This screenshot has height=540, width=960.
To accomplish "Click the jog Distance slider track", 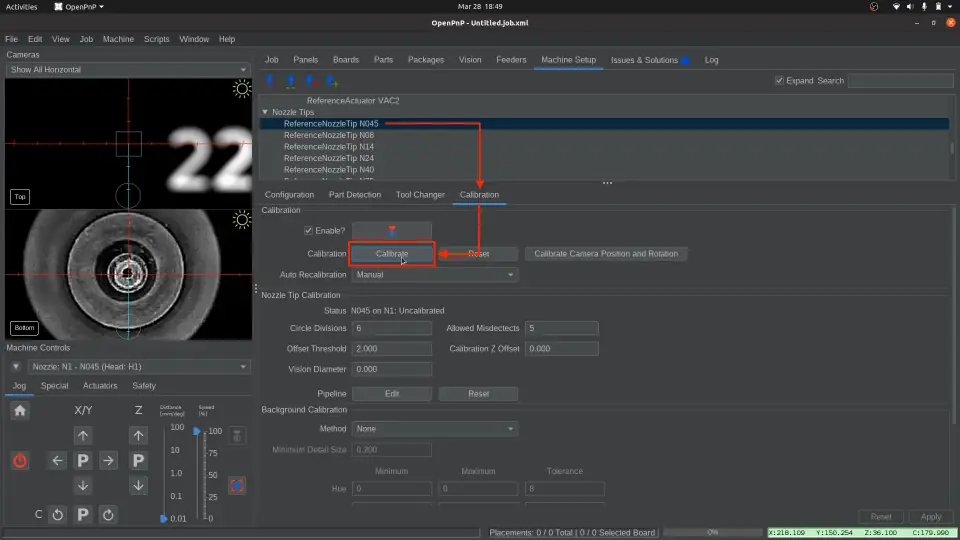I will [164, 475].
